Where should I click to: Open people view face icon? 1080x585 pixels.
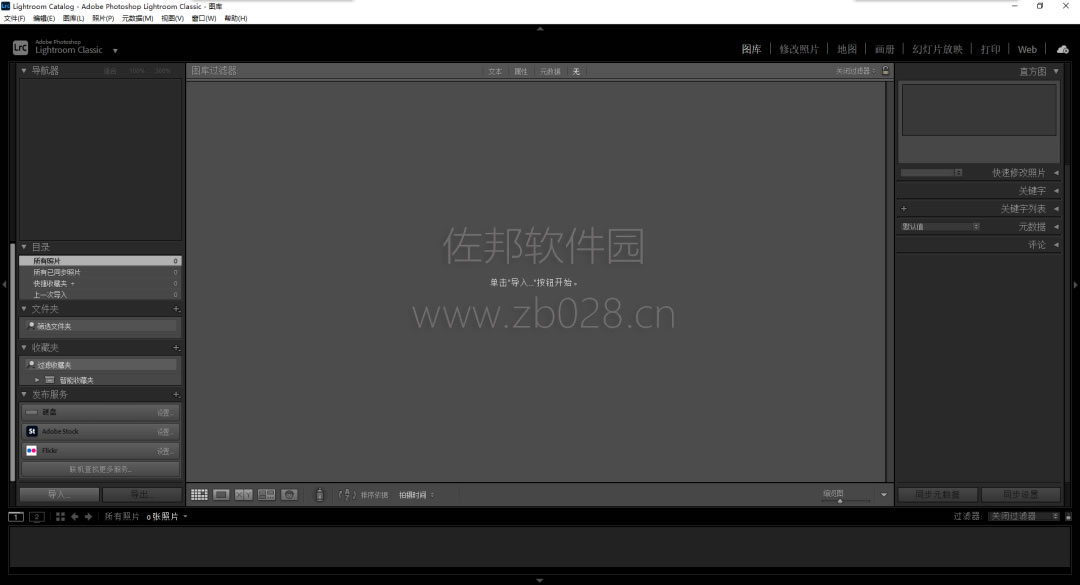click(289, 495)
